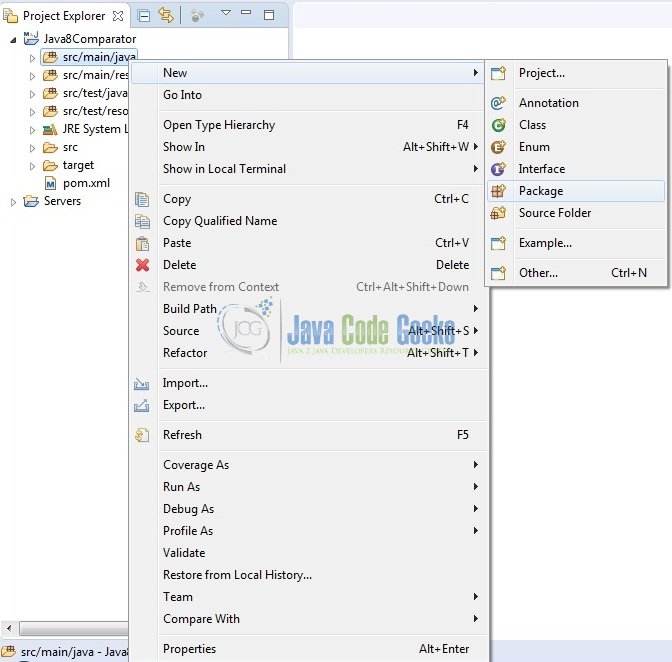Open the Compare With submenu
This screenshot has height=662, width=672.
pos(308,619)
